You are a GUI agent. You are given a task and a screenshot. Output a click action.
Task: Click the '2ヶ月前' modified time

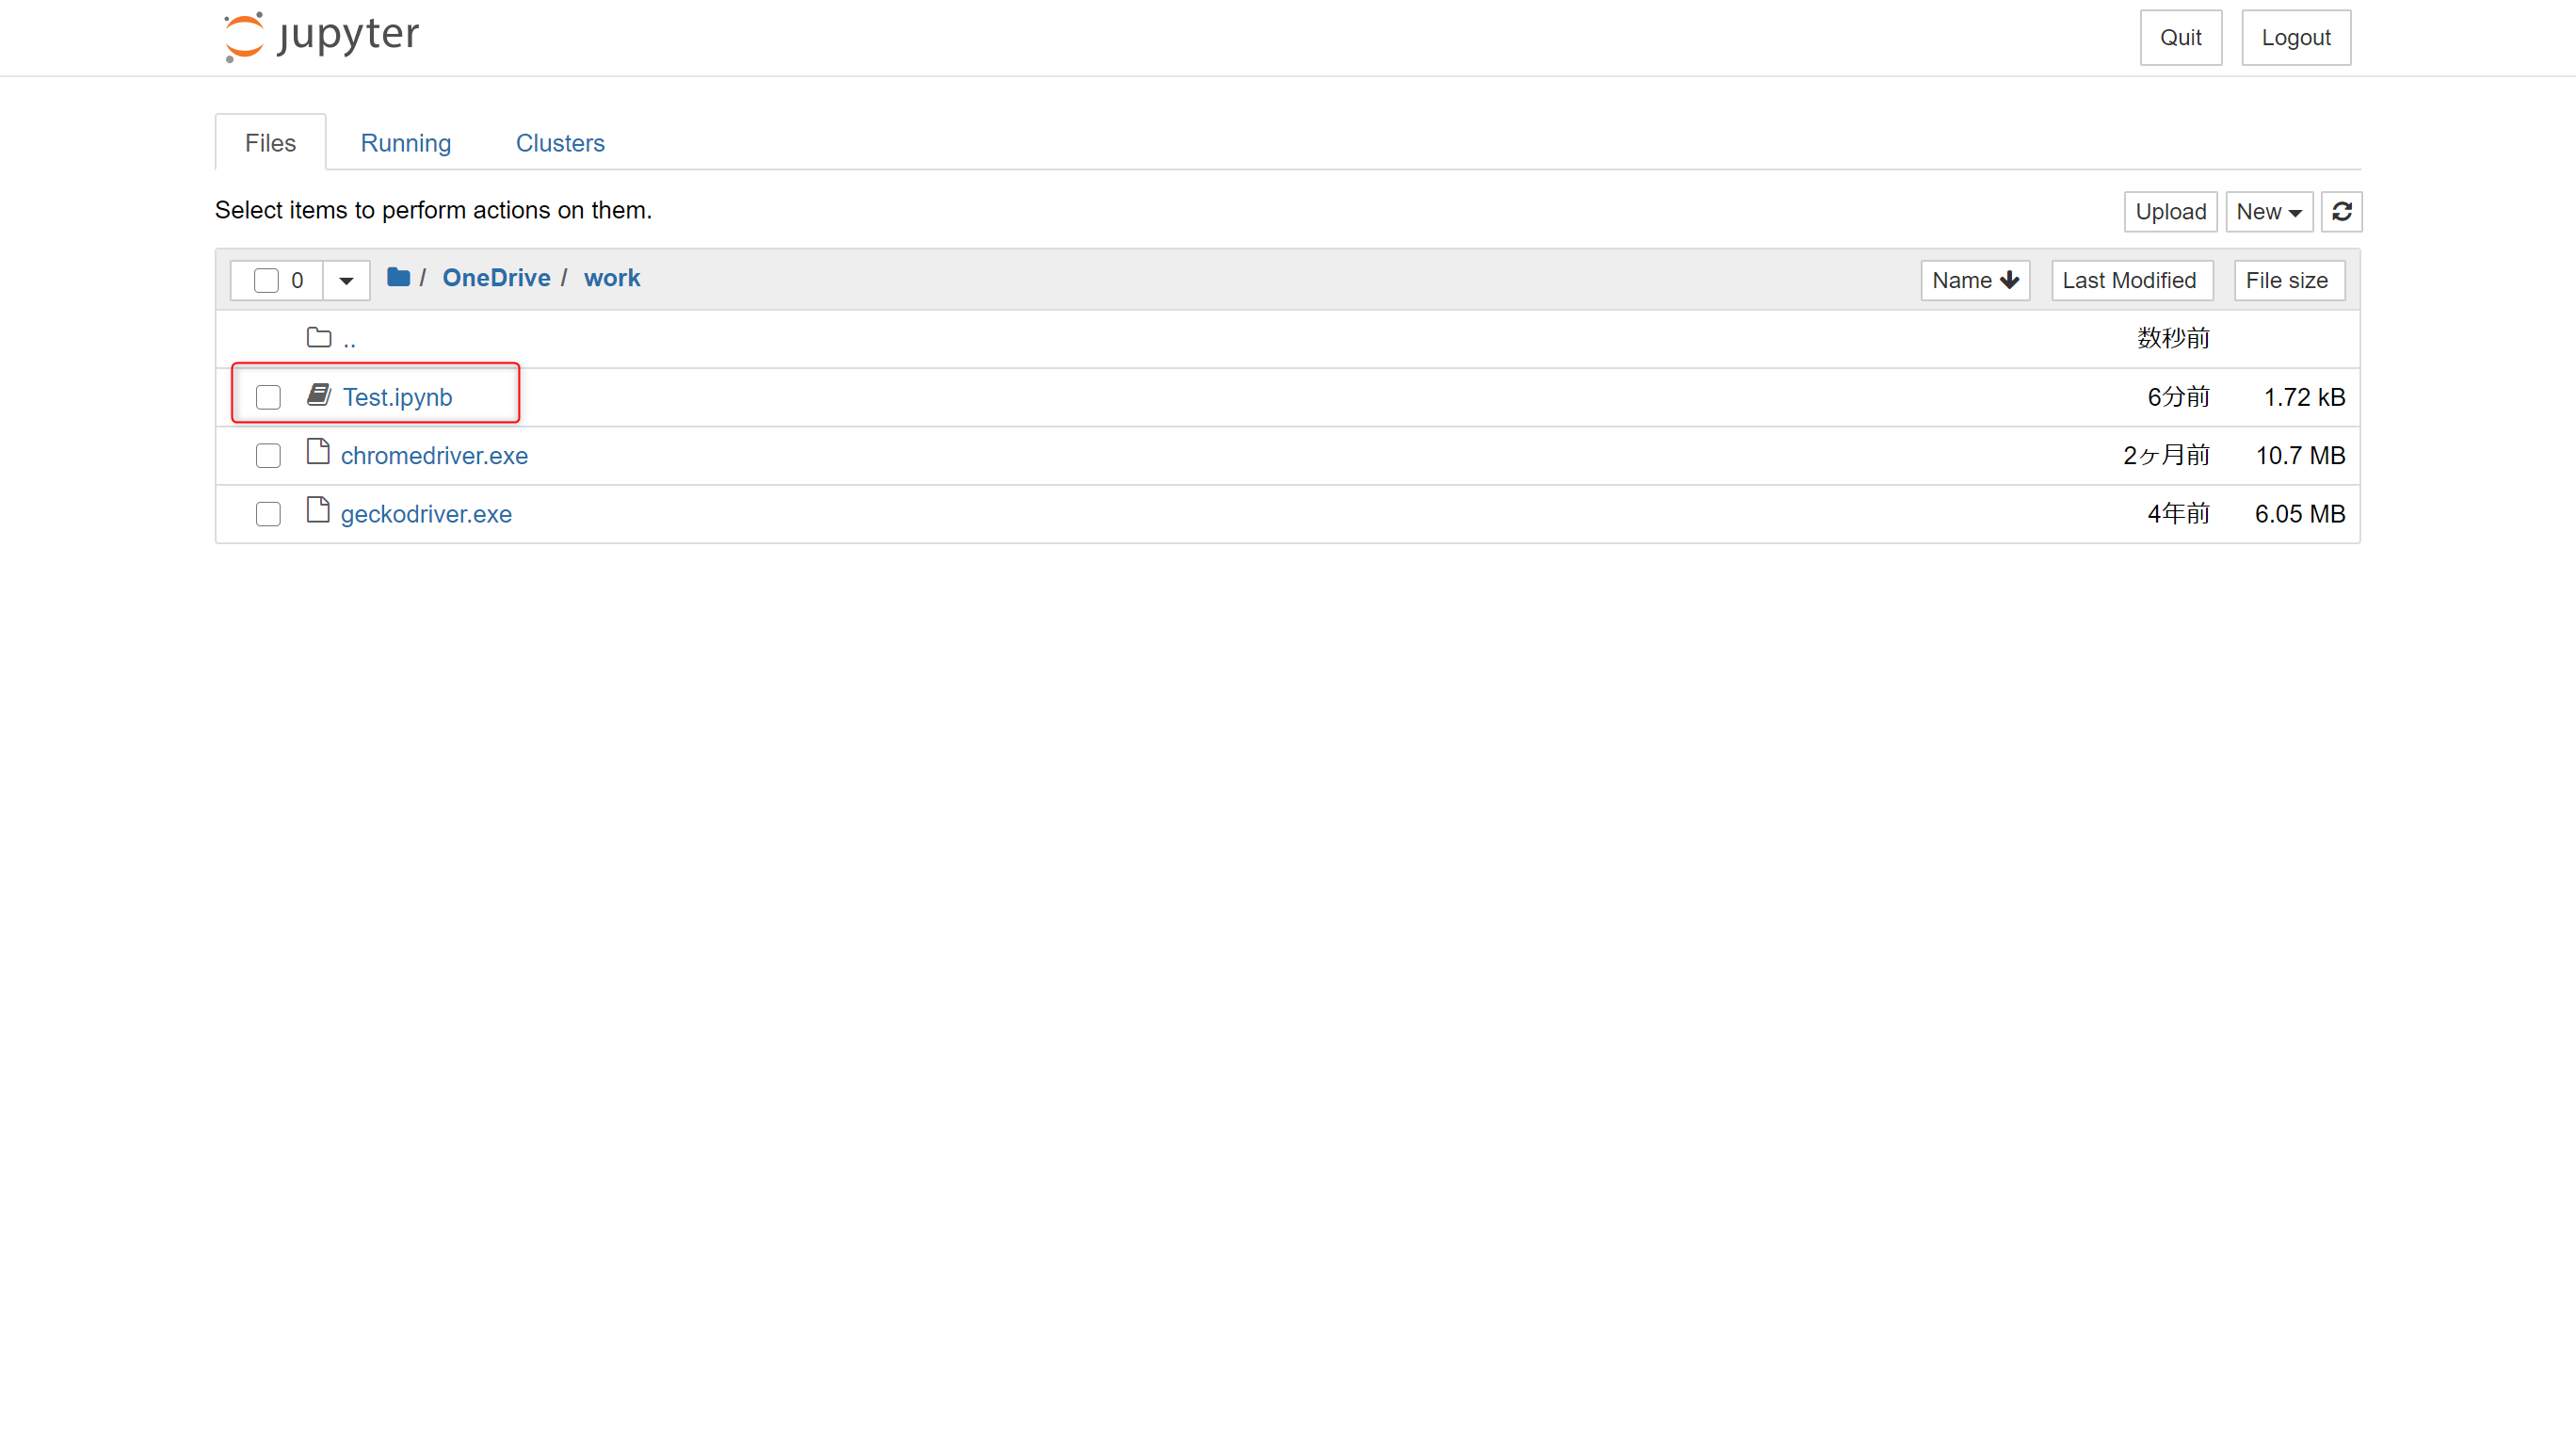[x=2166, y=456]
